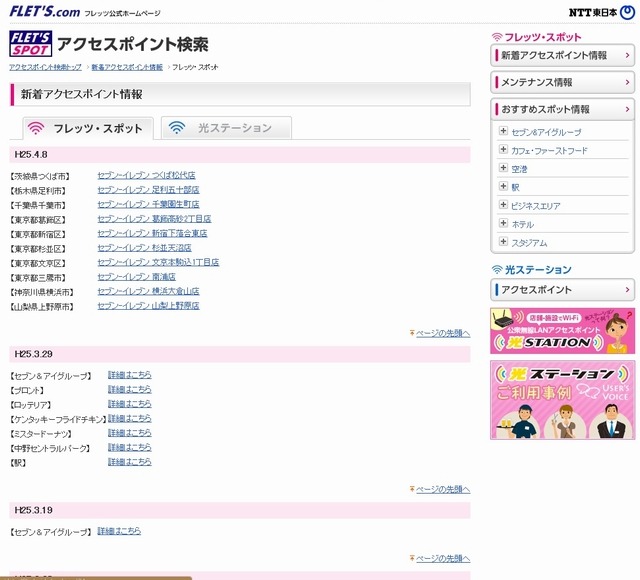Open セブン-イレブン 足利五十部店 link
Screen dimensions: 640x580
(148, 190)
